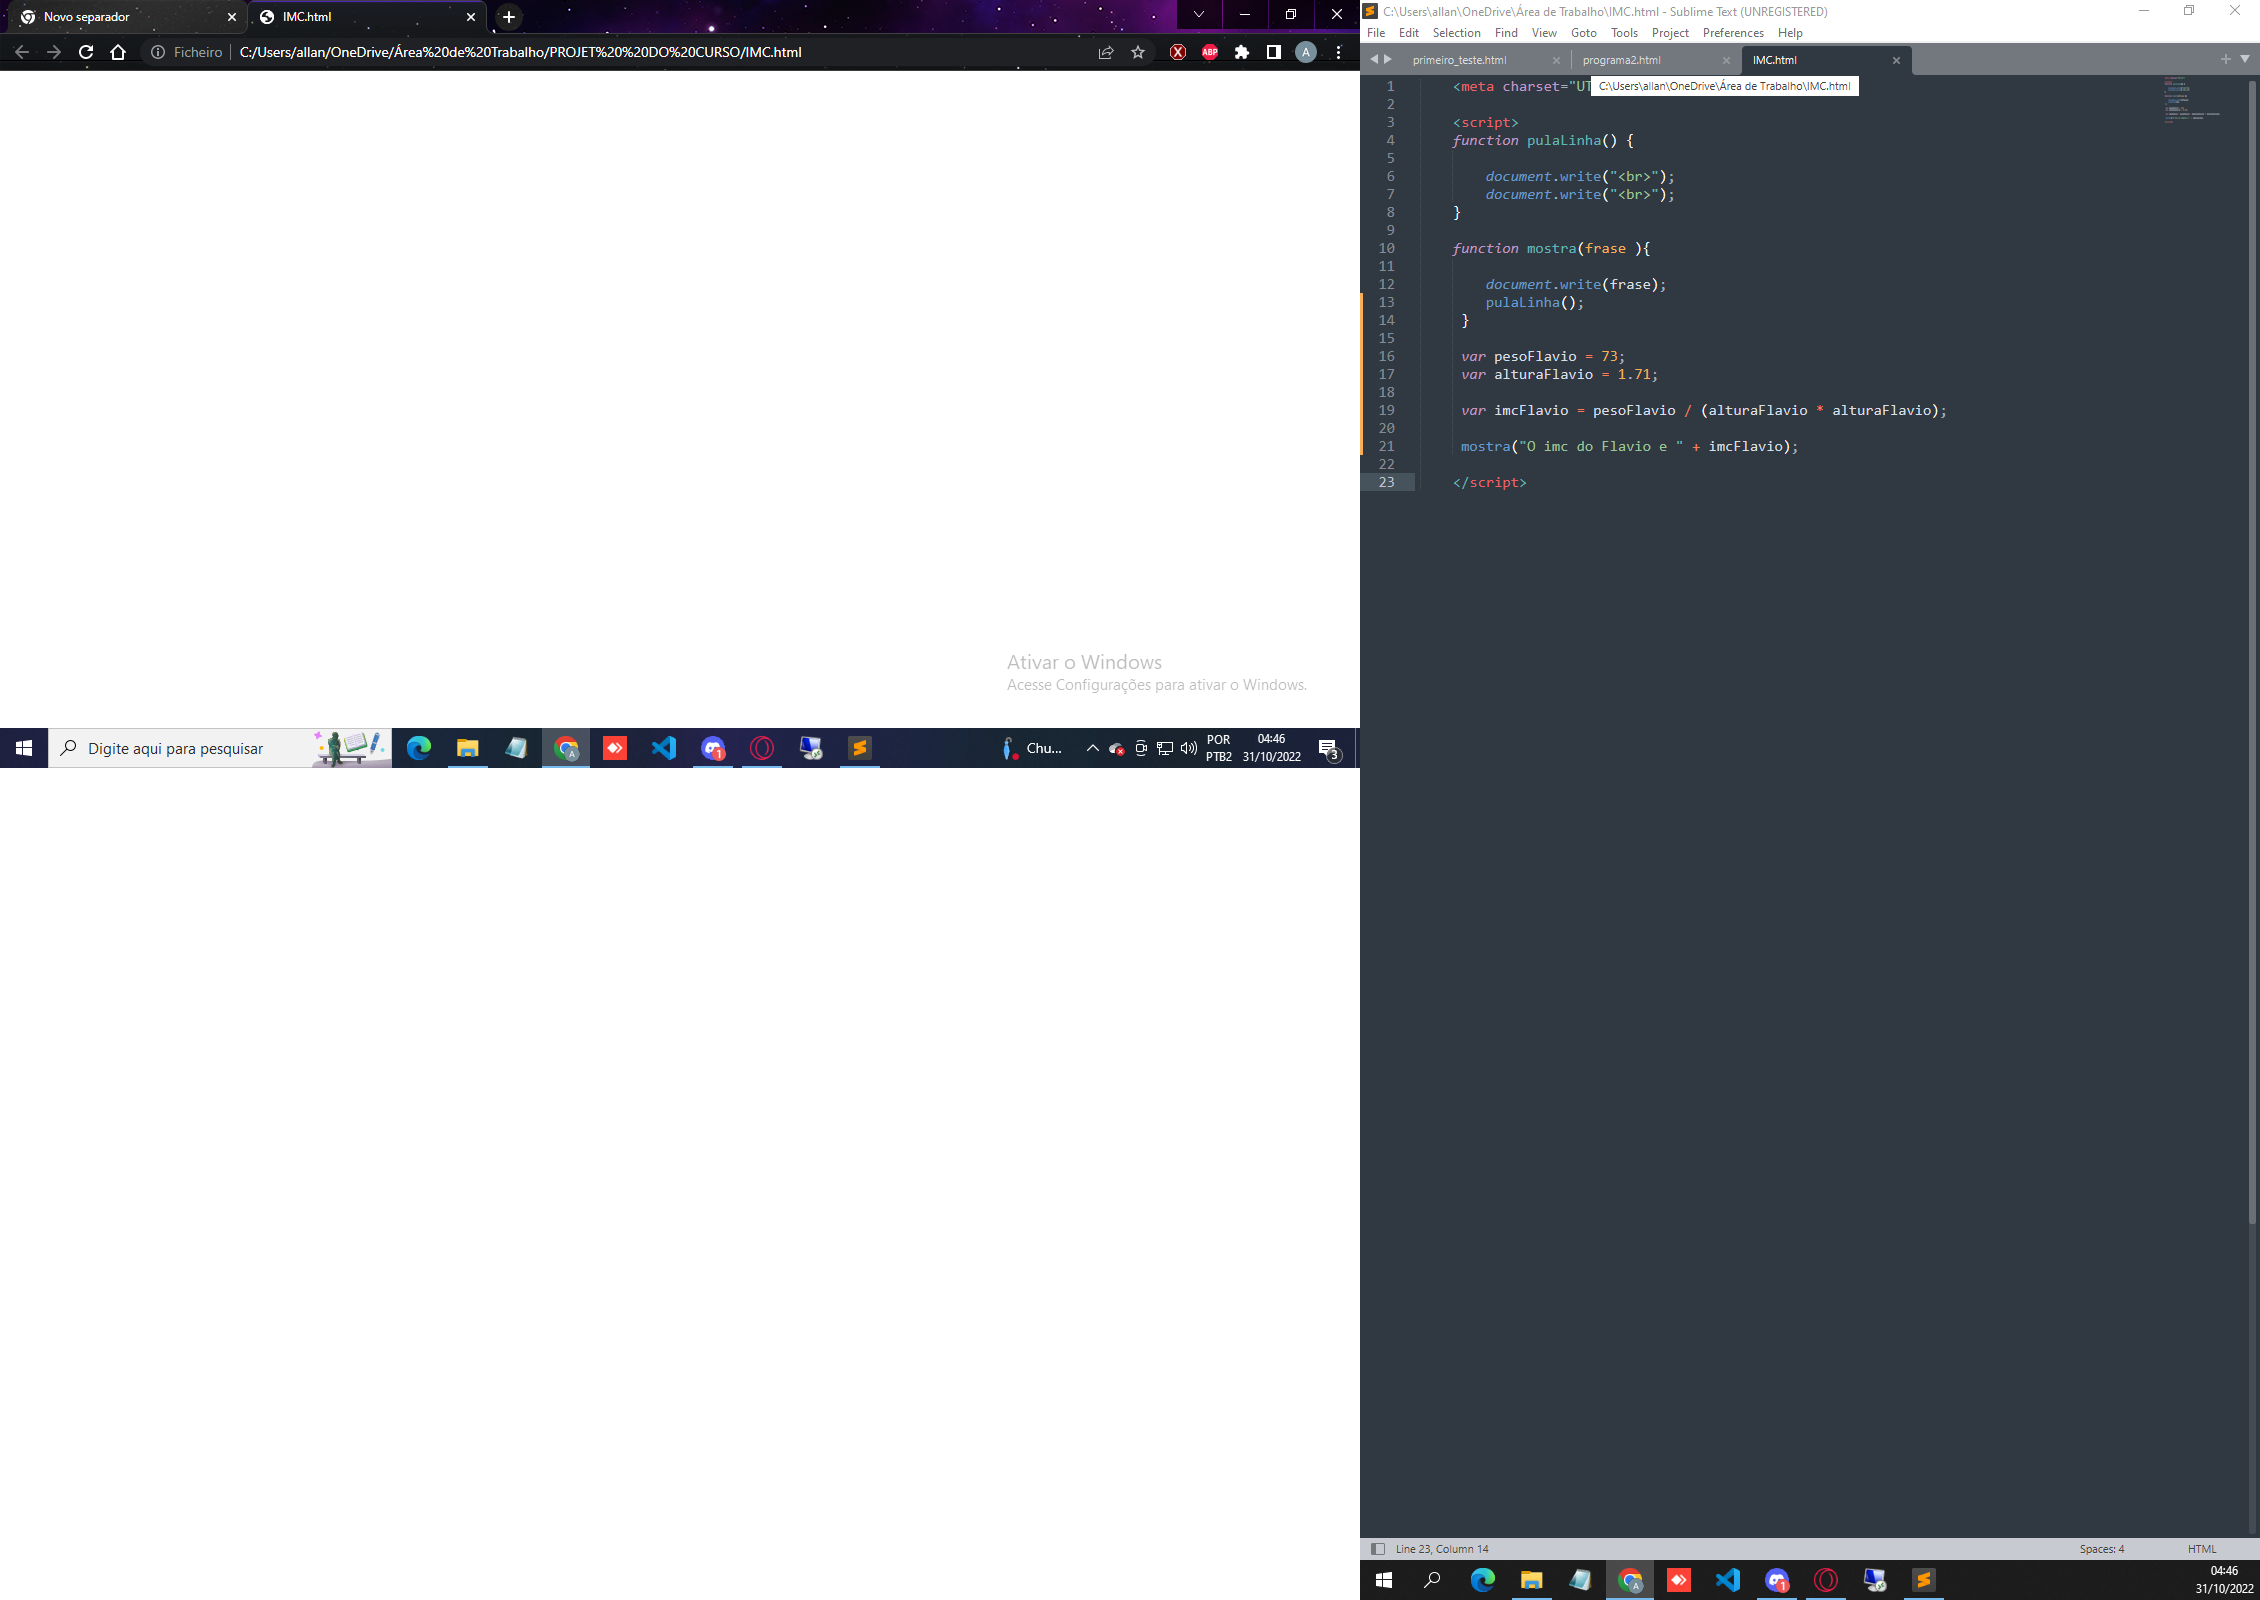Open the AdBlock Plus extension

(1210, 52)
